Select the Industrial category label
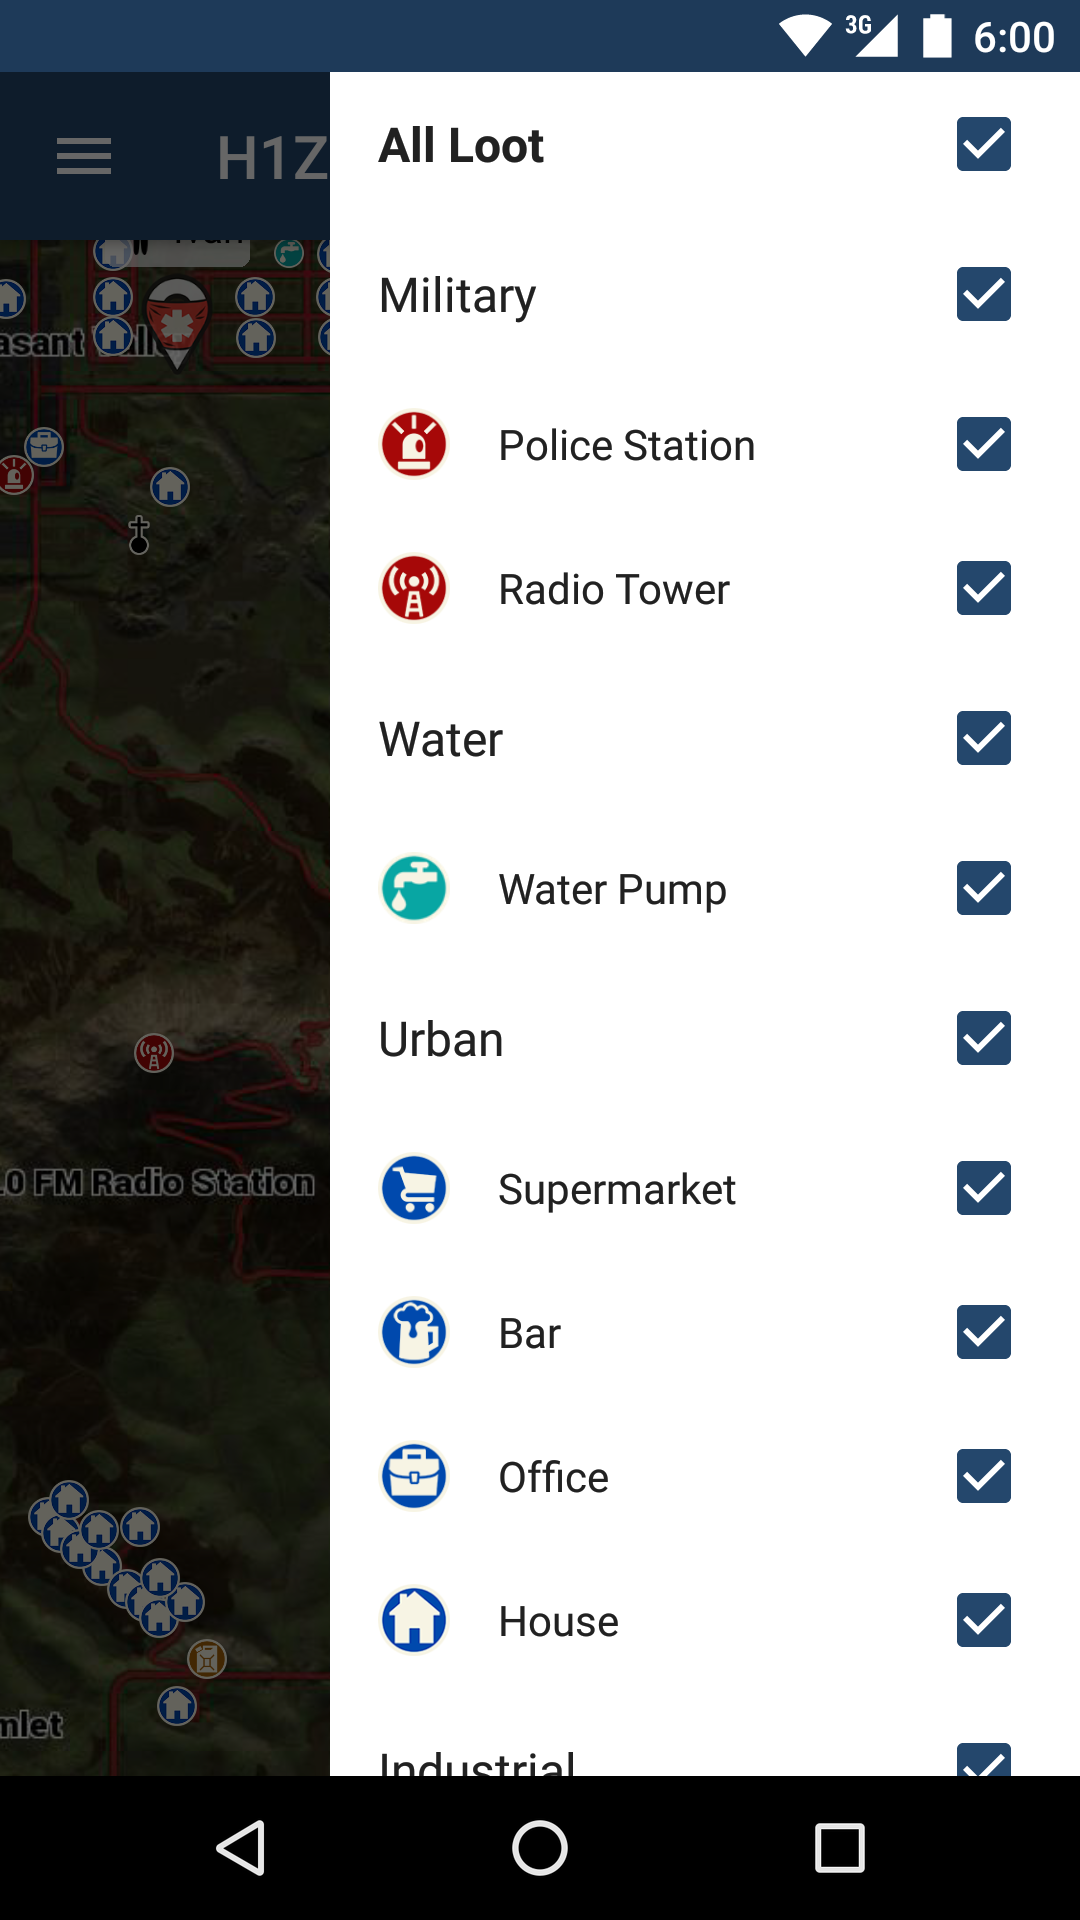Image resolution: width=1080 pixels, height=1920 pixels. (477, 1762)
